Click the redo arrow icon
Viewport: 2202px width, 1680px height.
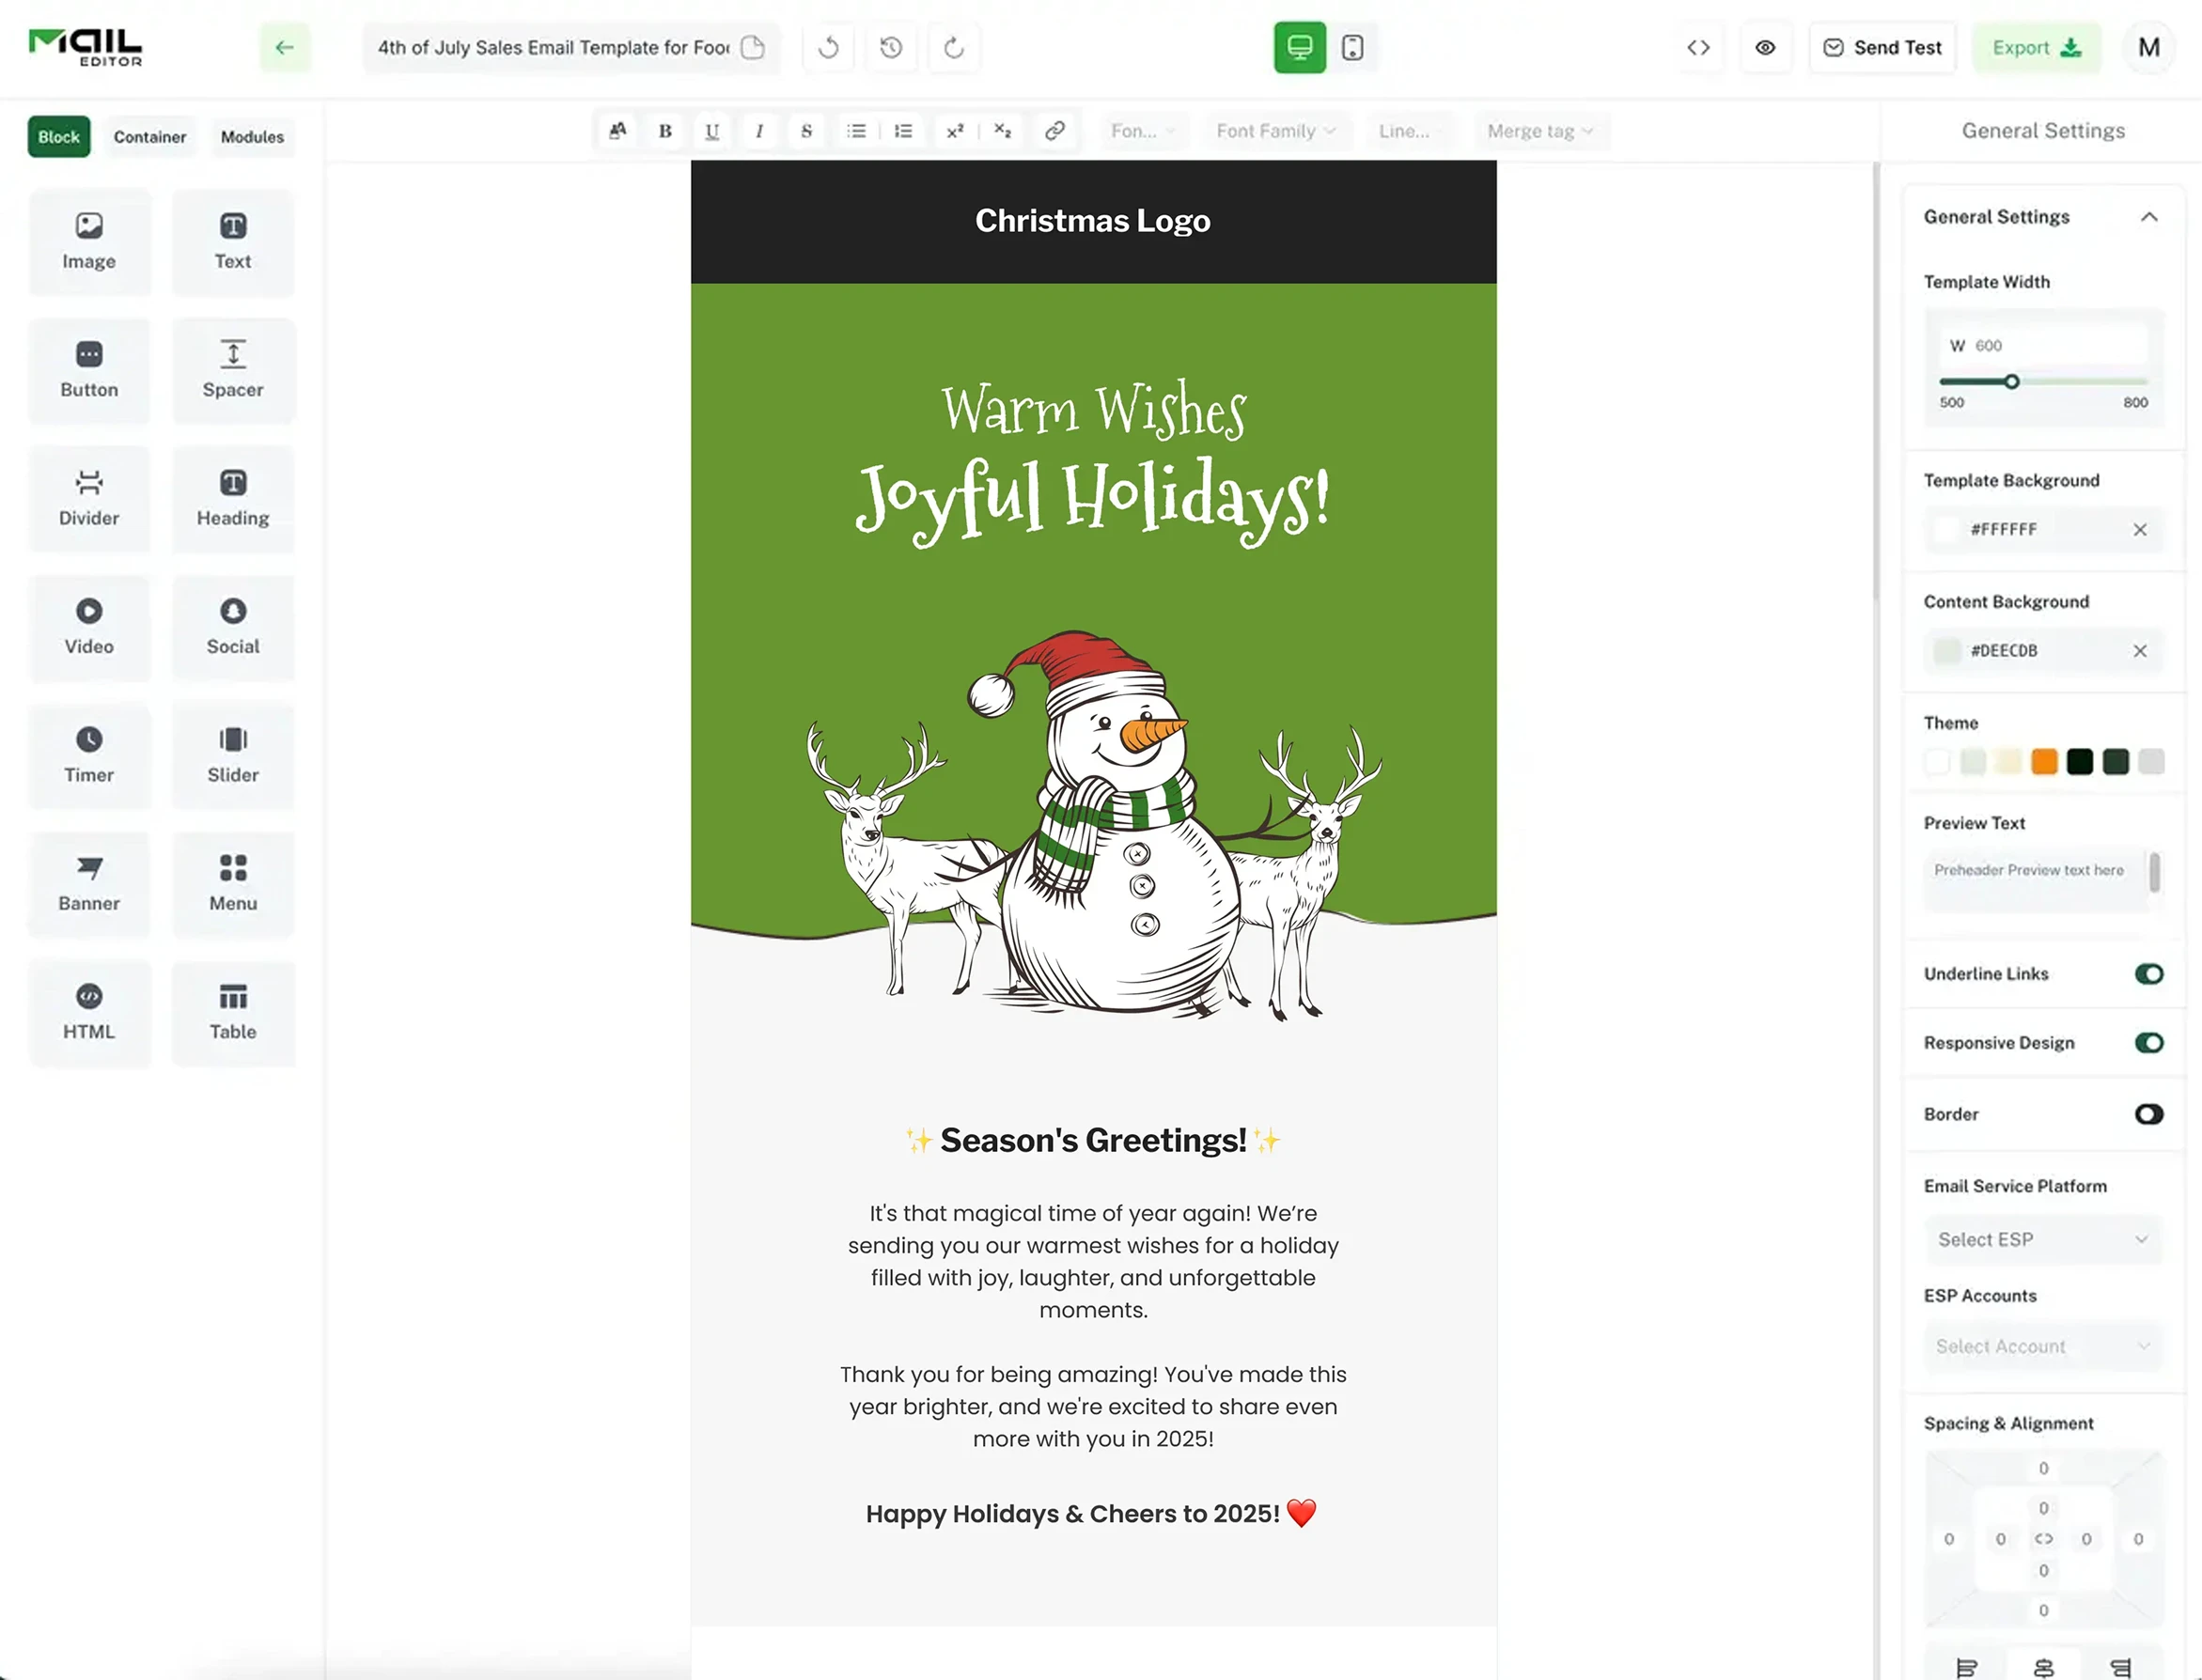(954, 47)
